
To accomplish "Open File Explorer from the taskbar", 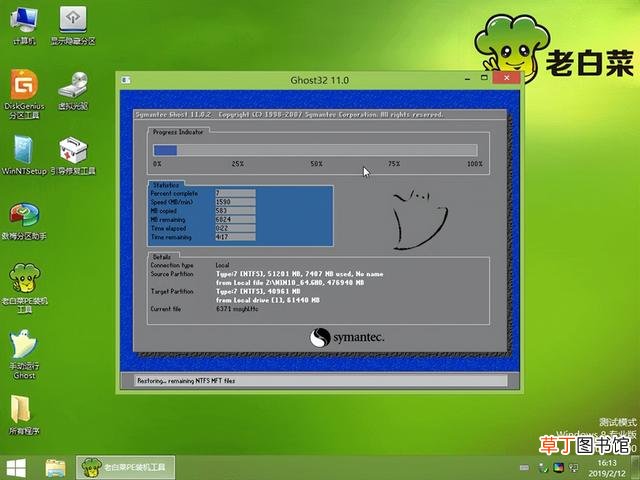I will click(56, 468).
